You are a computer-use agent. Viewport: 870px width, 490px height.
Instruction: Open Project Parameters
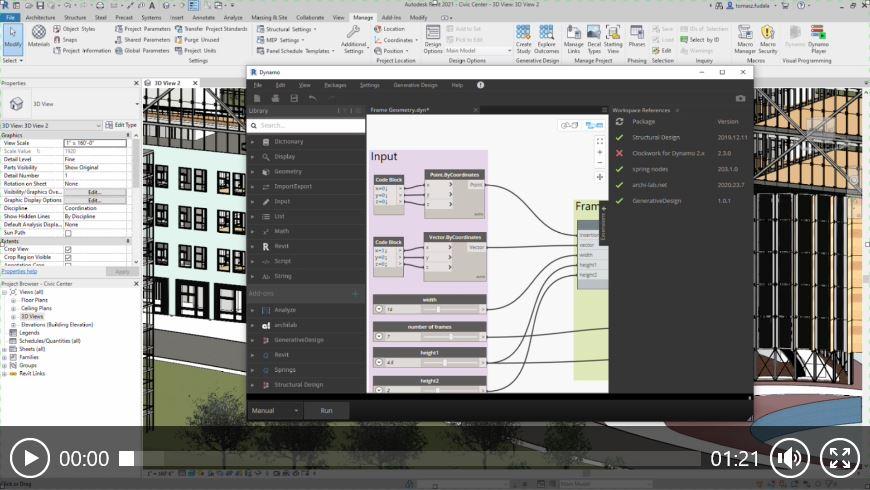tap(143, 29)
